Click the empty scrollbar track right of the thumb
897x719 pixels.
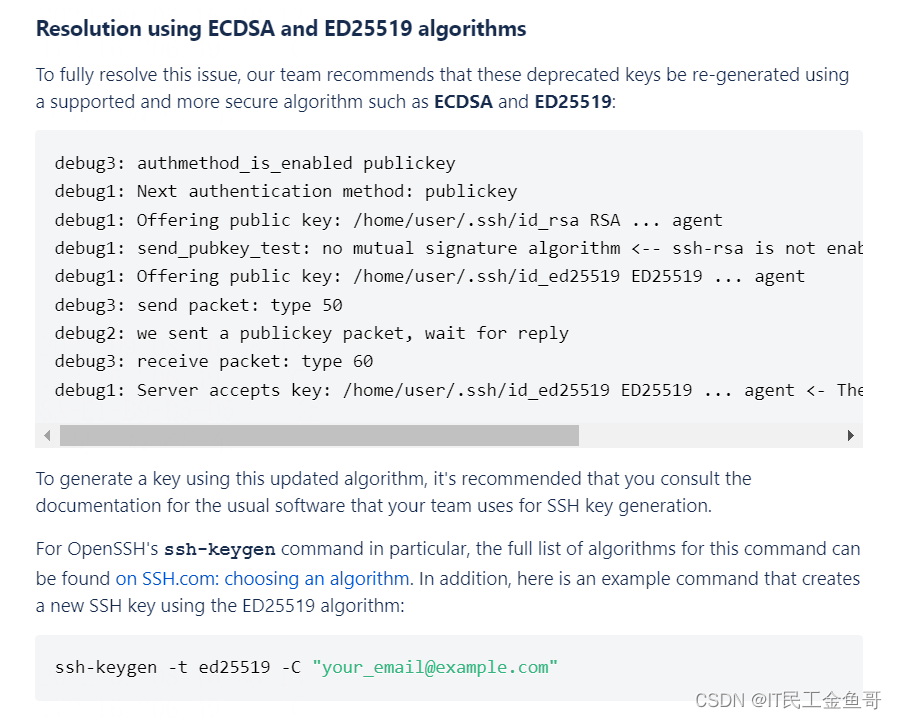tap(708, 435)
